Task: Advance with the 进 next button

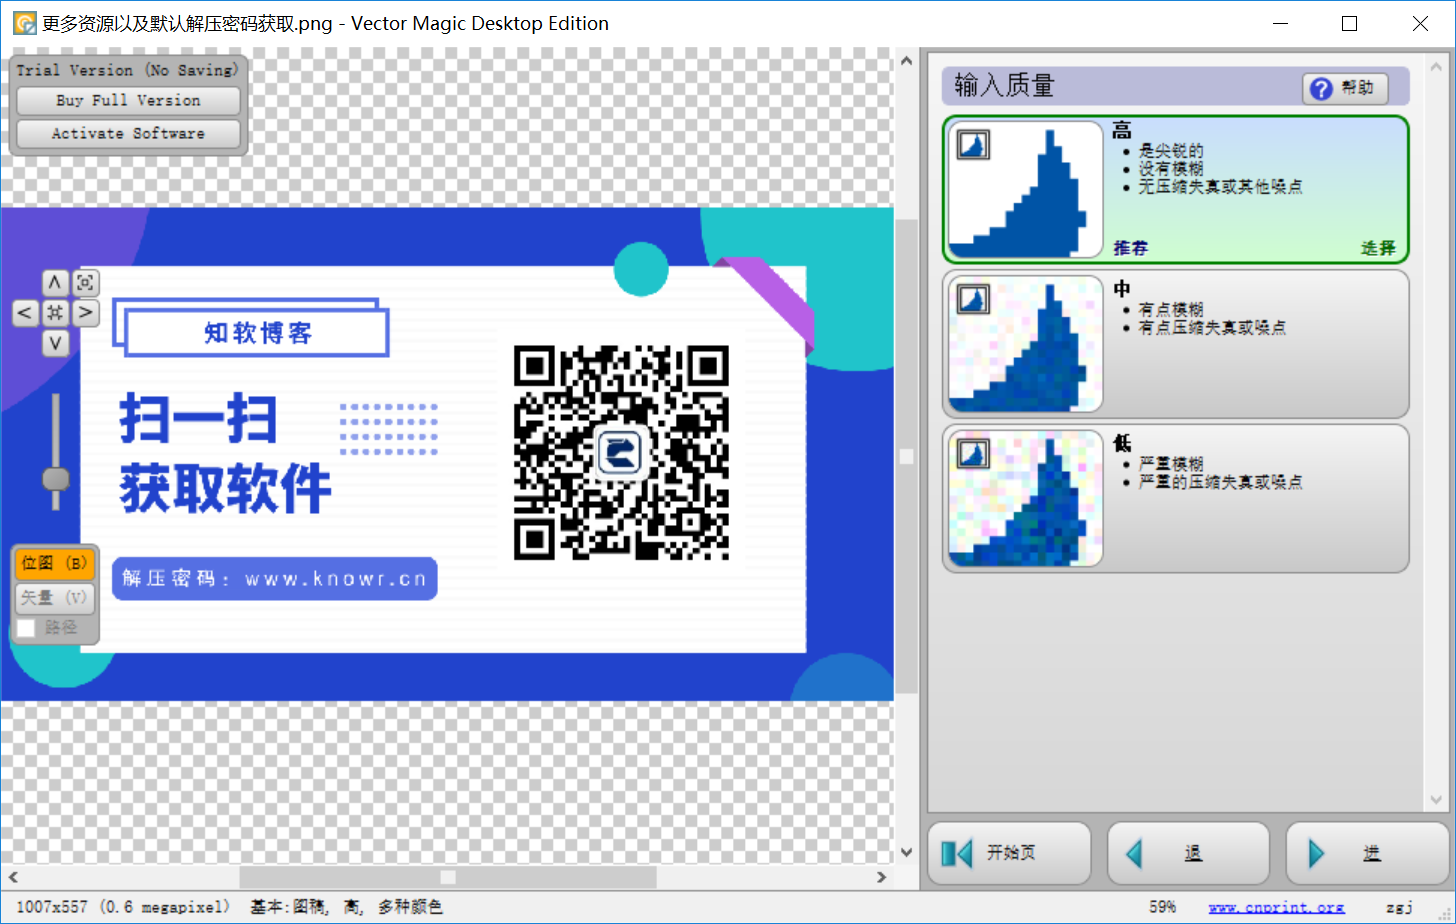Action: pyautogui.click(x=1367, y=853)
